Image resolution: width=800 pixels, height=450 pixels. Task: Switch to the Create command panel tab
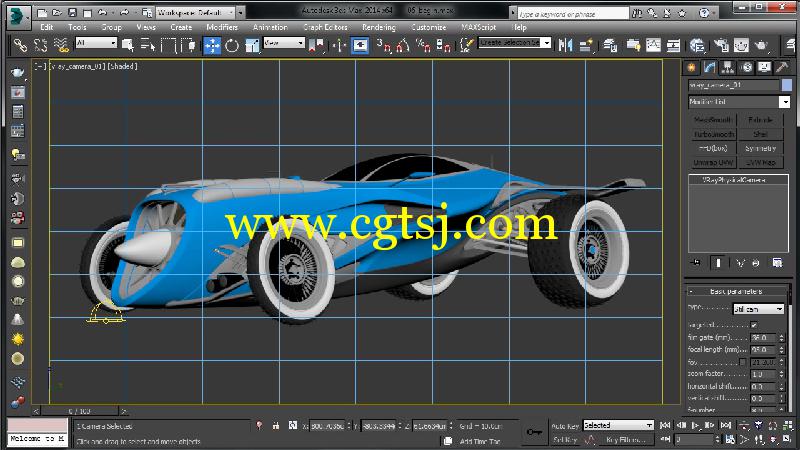coord(691,67)
